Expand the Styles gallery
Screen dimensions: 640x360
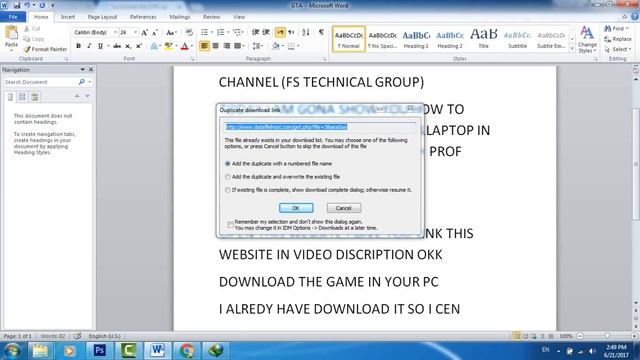tap(572, 49)
